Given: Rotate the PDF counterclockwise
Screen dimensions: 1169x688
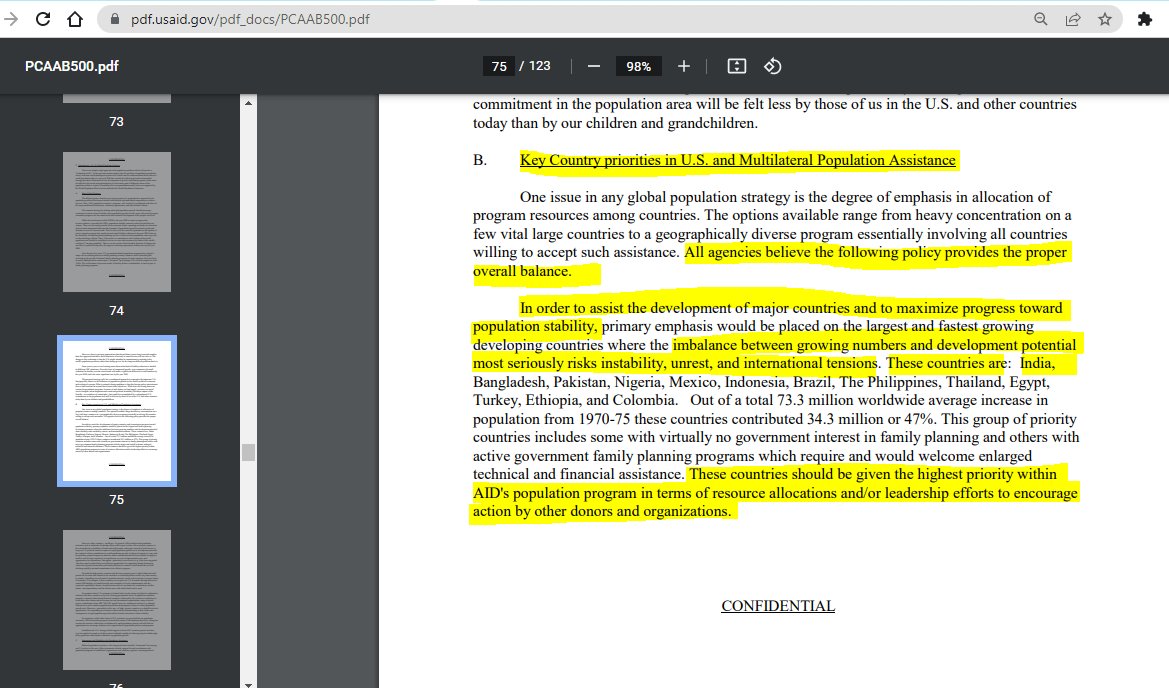Looking at the screenshot, I should [x=772, y=66].
